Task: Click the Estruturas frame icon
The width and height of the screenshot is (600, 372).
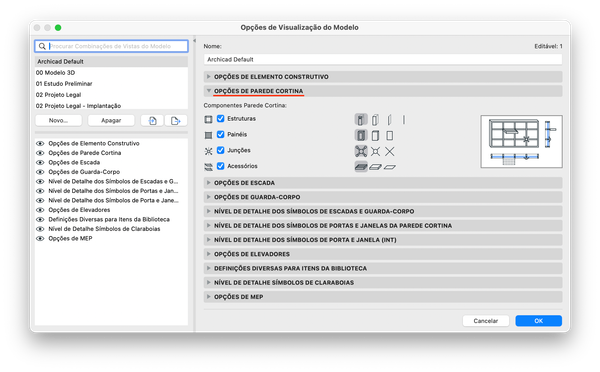Action: coord(208,119)
